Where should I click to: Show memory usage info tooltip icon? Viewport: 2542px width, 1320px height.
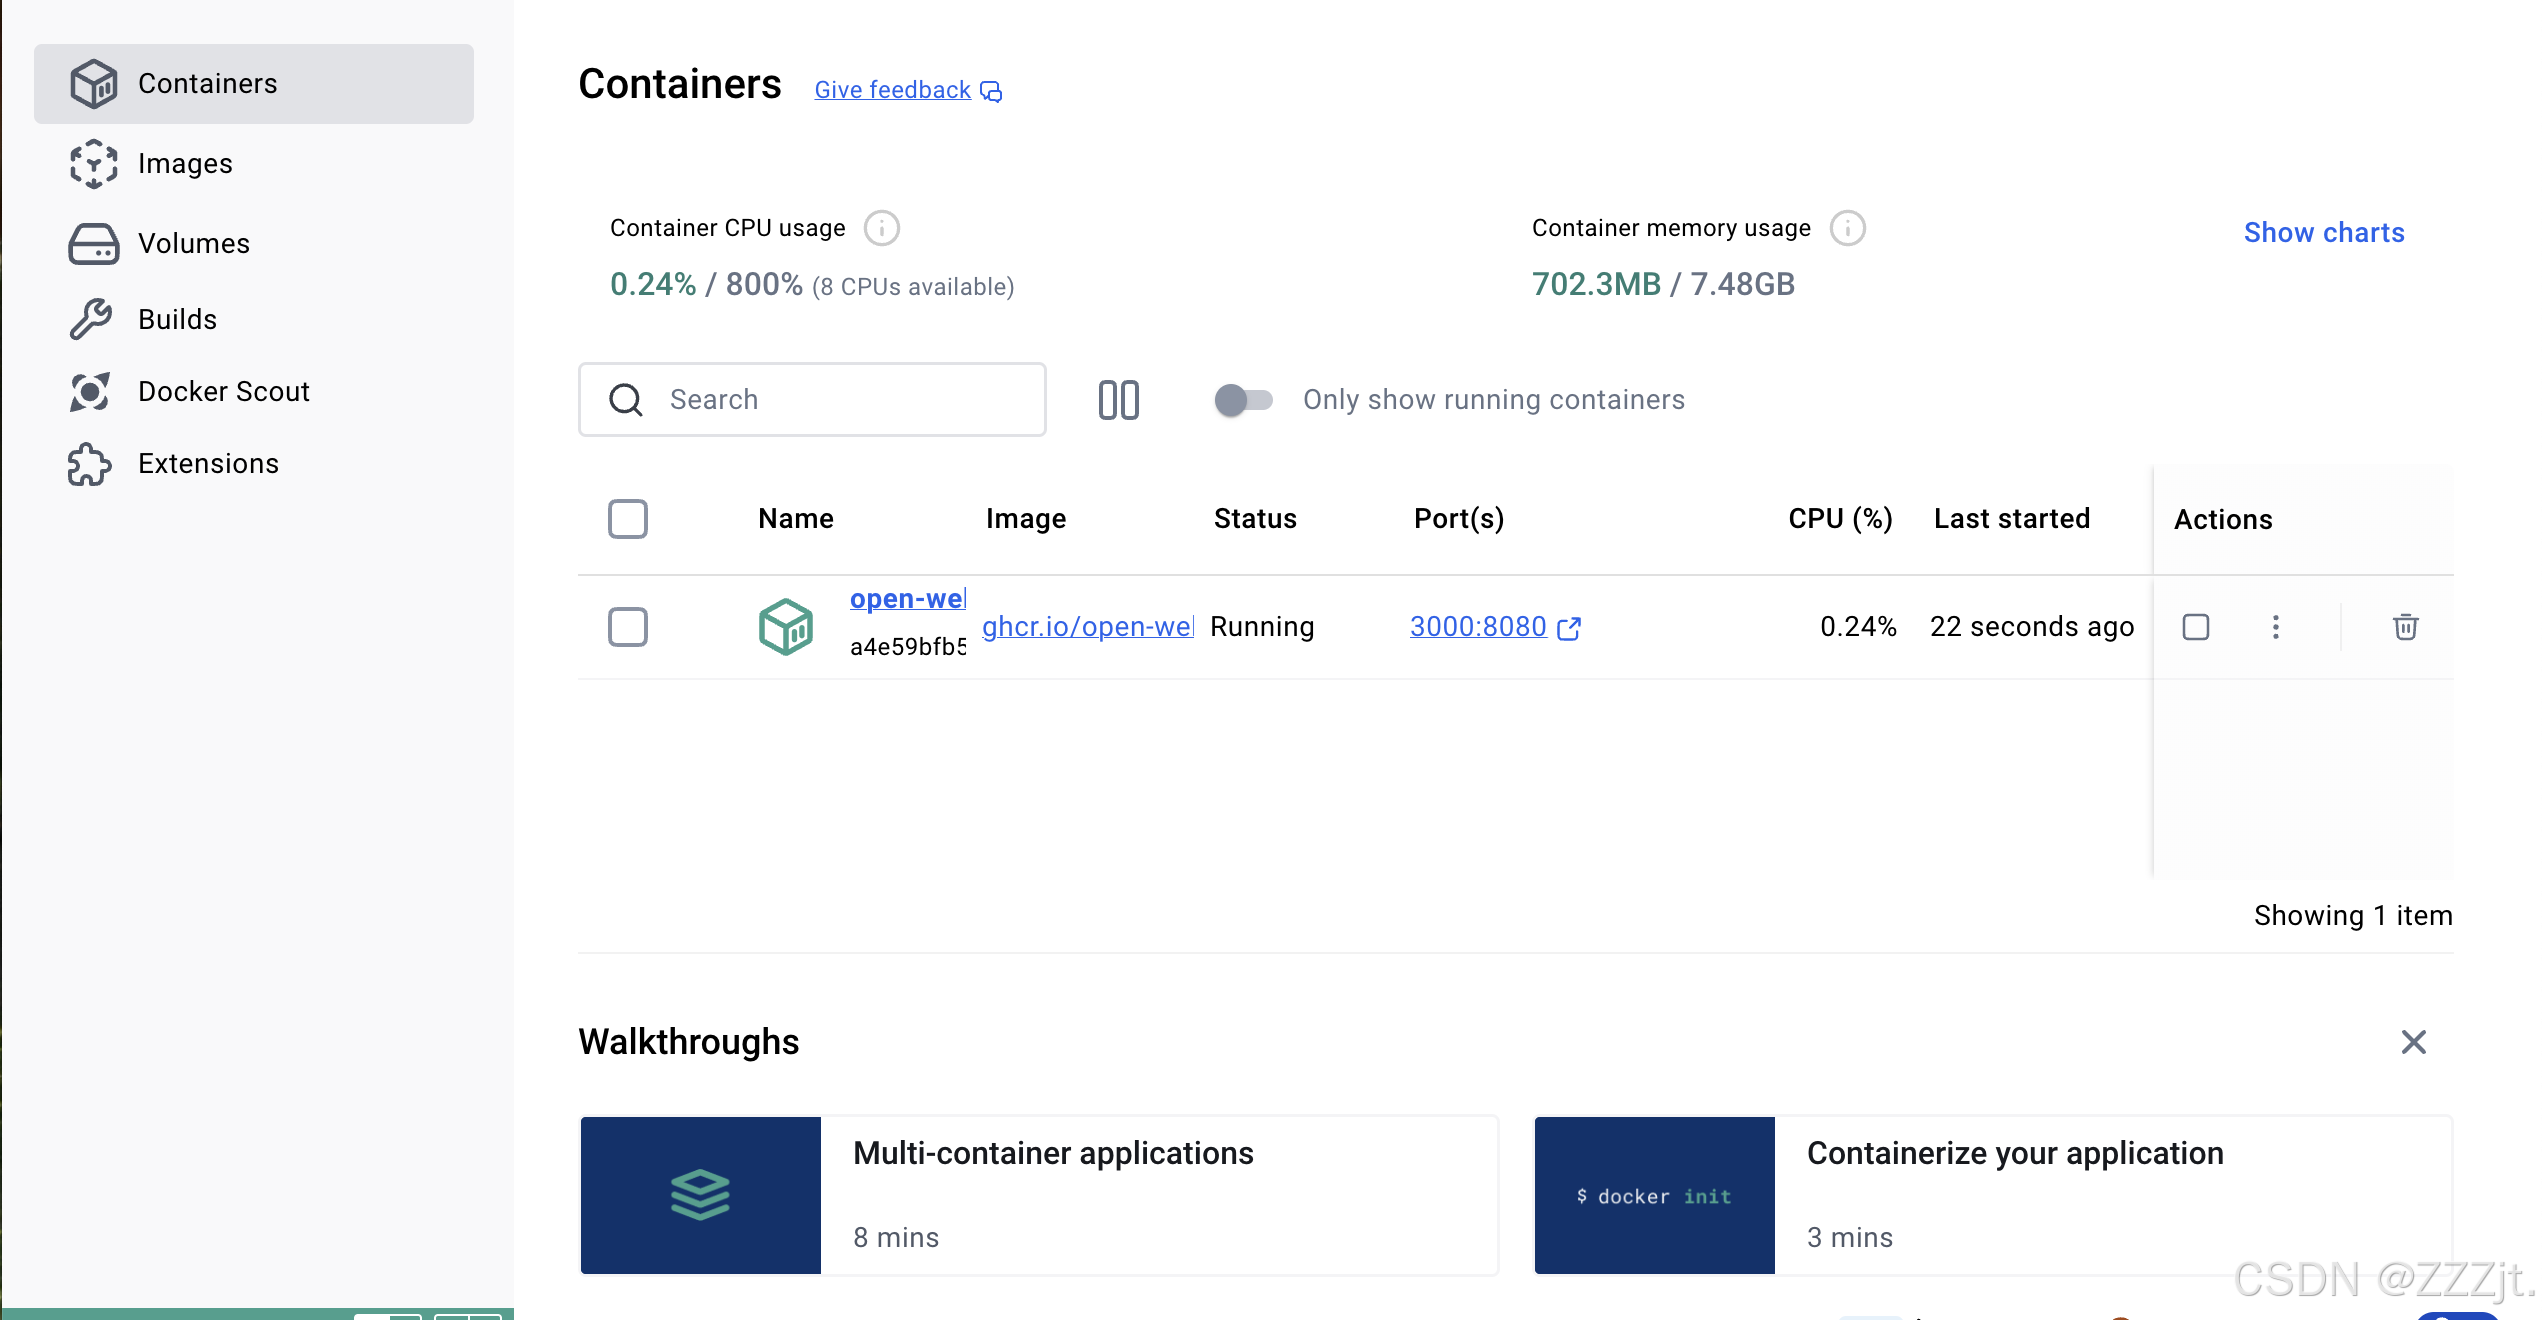1847,228
